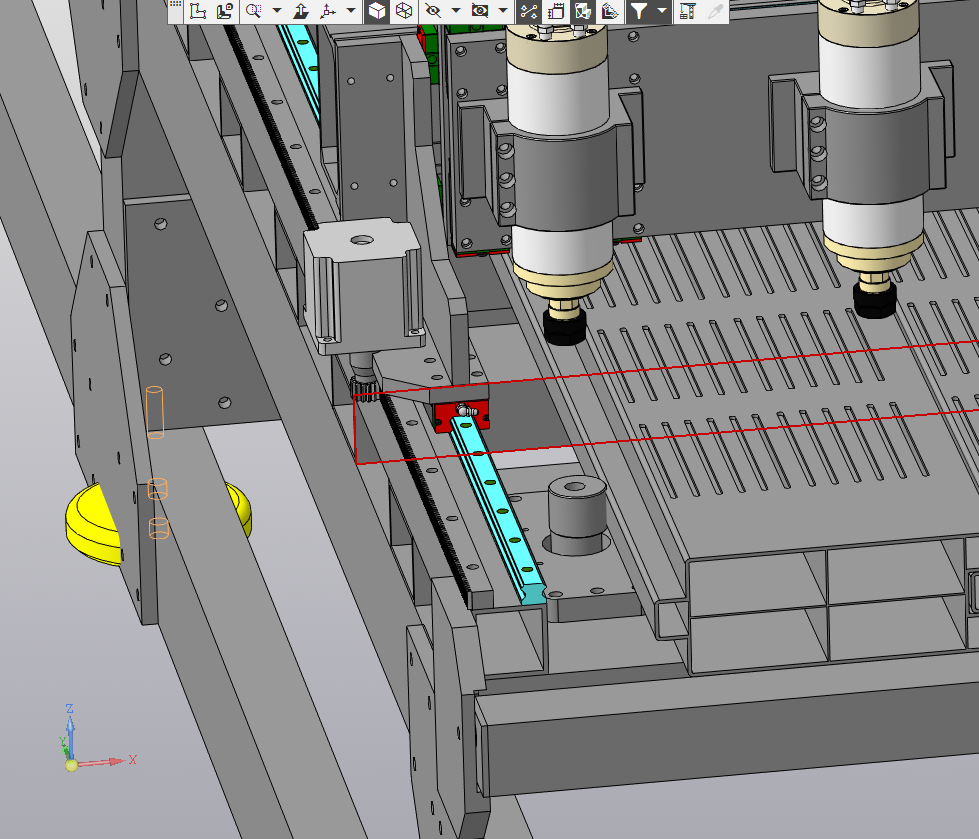This screenshot has width=979, height=839.
Task: Open the view orientation dropdown arrow
Action: (x=351, y=11)
